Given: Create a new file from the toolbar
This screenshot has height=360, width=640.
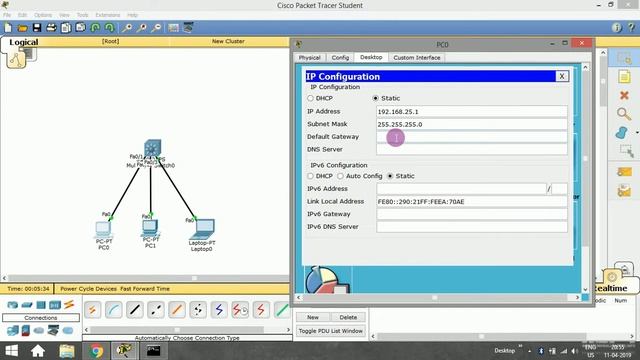Looking at the screenshot, I should coord(8,28).
